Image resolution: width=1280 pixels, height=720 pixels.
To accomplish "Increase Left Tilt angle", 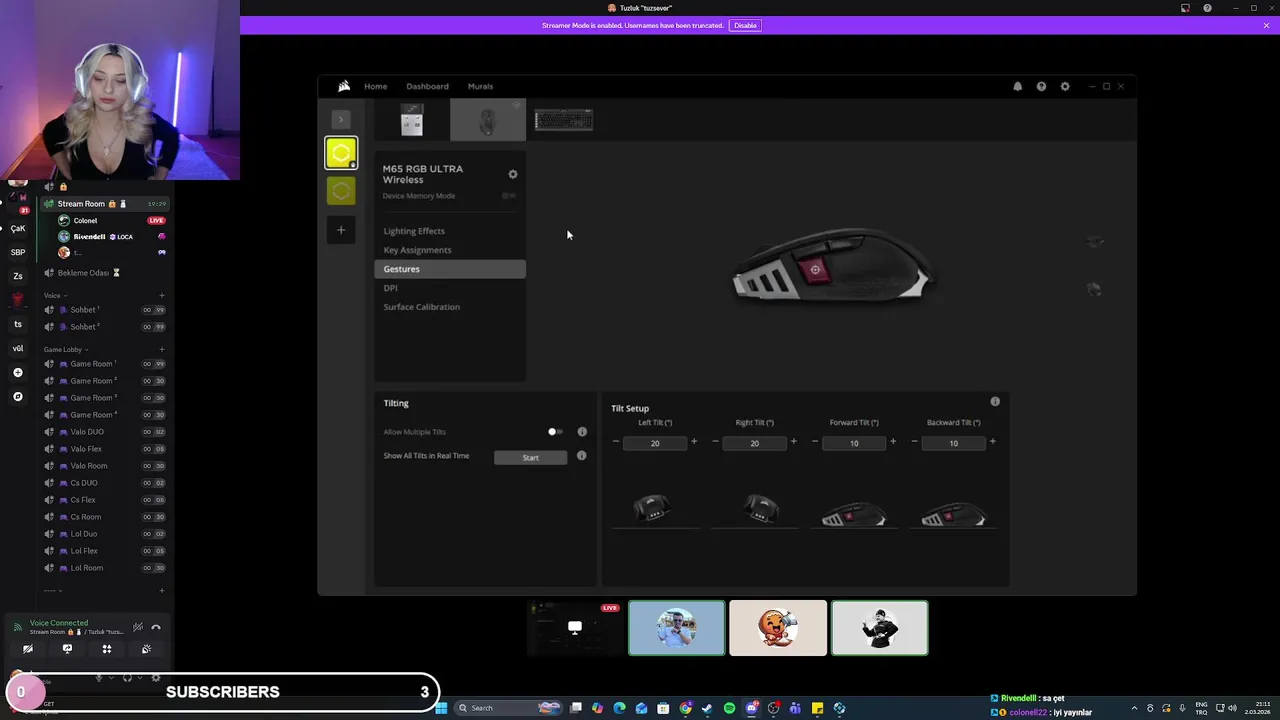I will pyautogui.click(x=694, y=442).
